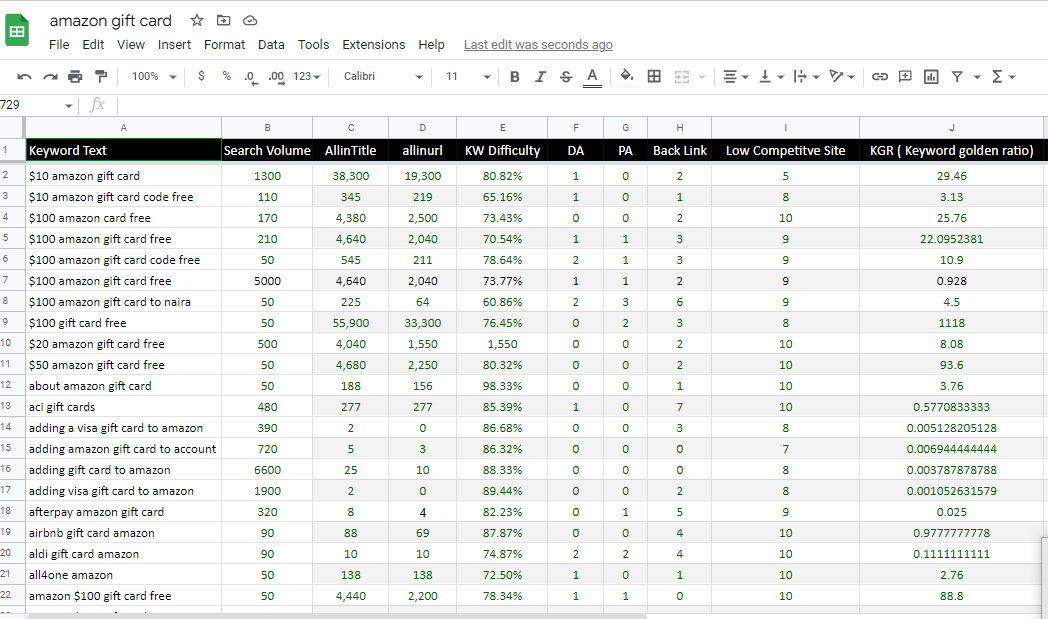Open the Edit menu
The image size is (1048, 619).
(x=93, y=45)
